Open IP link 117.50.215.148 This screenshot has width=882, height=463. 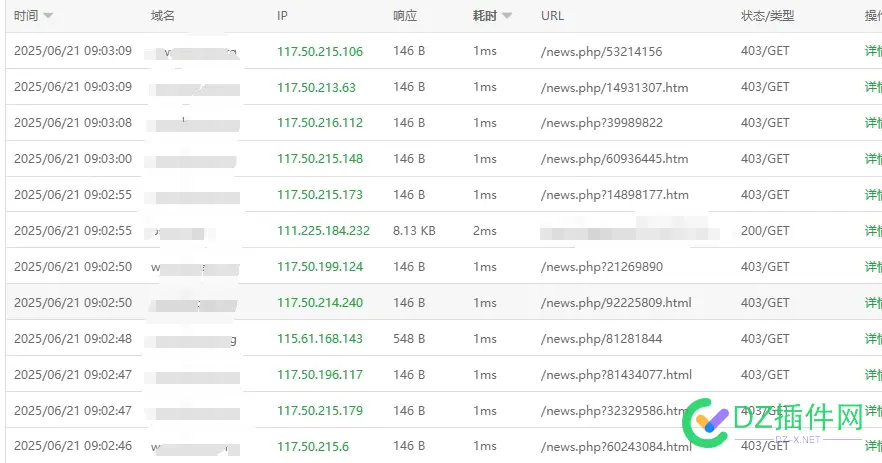320,159
